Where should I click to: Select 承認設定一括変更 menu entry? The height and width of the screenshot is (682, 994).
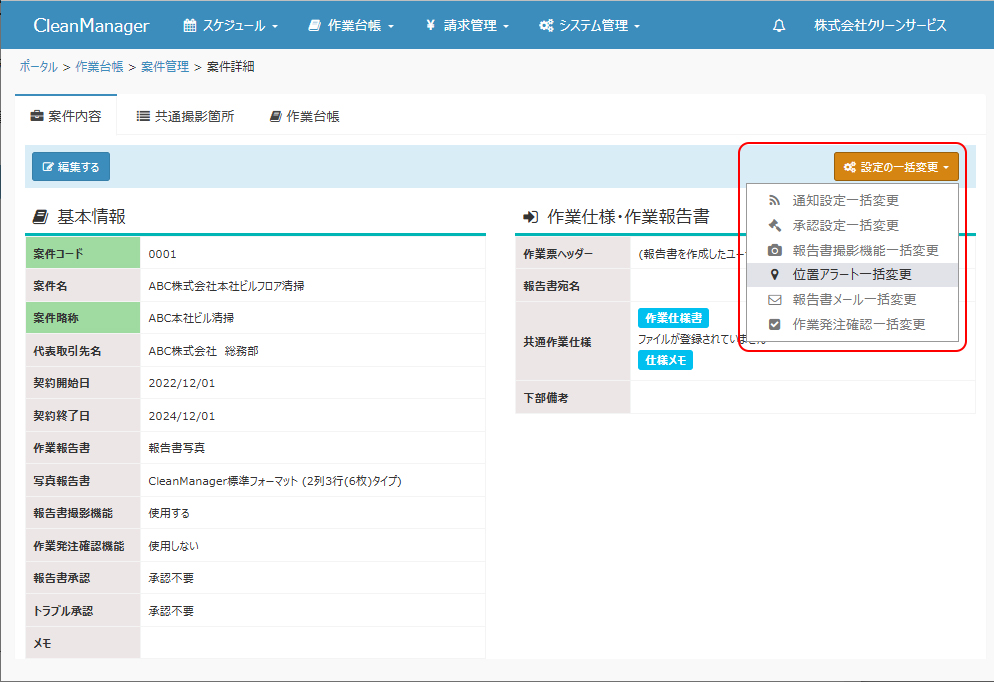point(845,226)
